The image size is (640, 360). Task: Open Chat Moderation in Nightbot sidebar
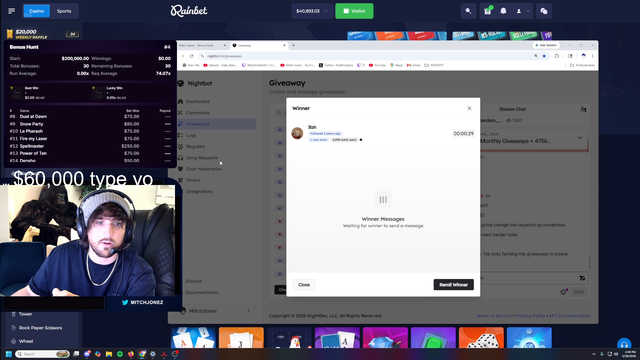(204, 169)
